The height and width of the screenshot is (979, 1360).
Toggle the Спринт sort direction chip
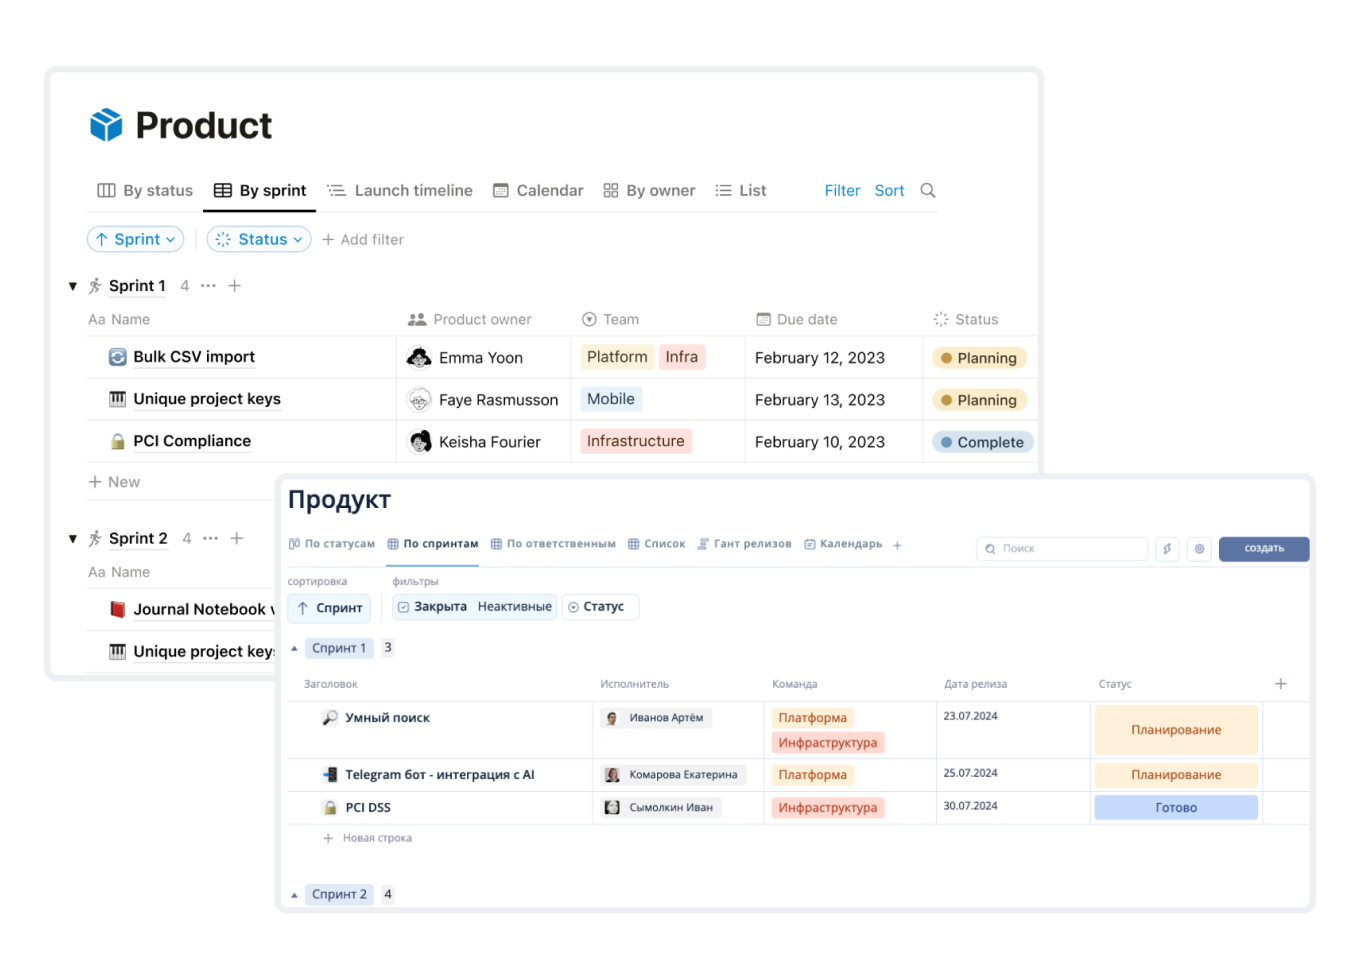(329, 608)
